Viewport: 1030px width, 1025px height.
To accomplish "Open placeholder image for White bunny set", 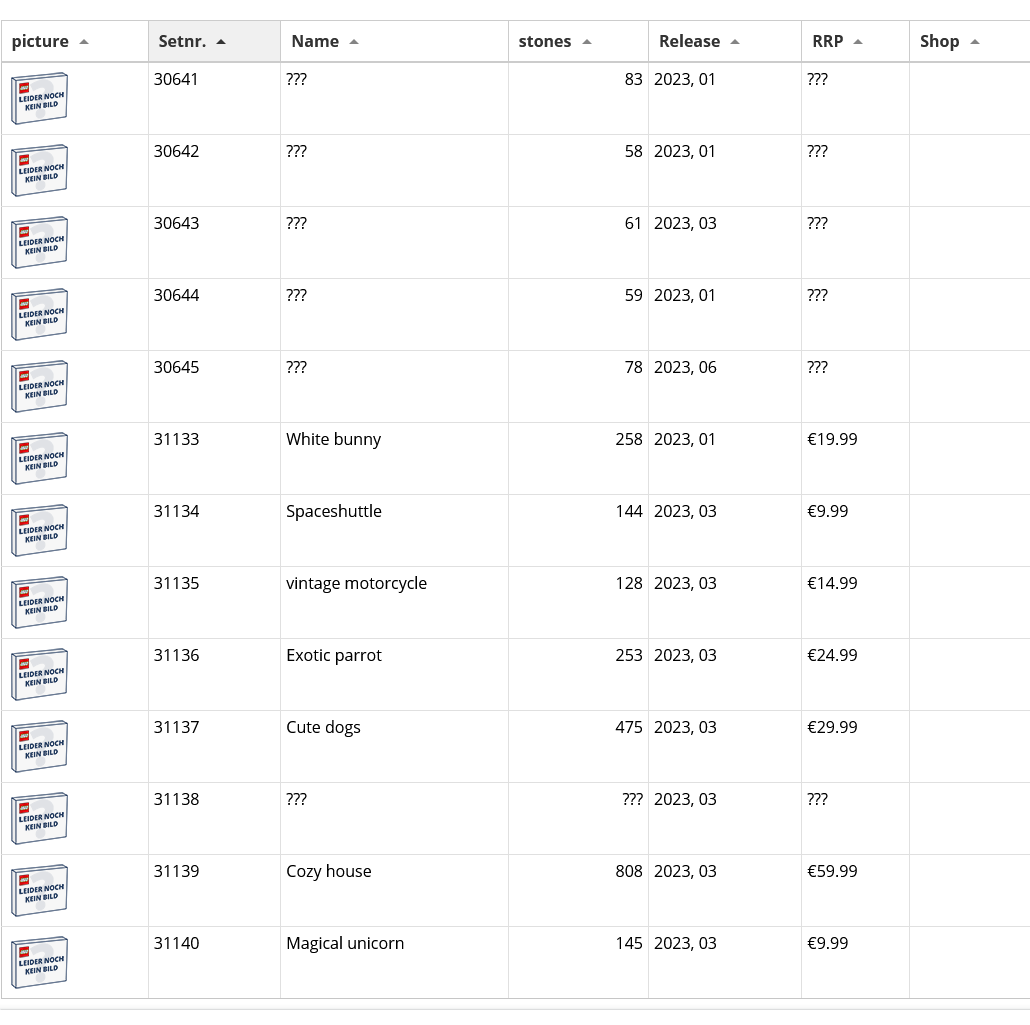I will click(x=39, y=459).
